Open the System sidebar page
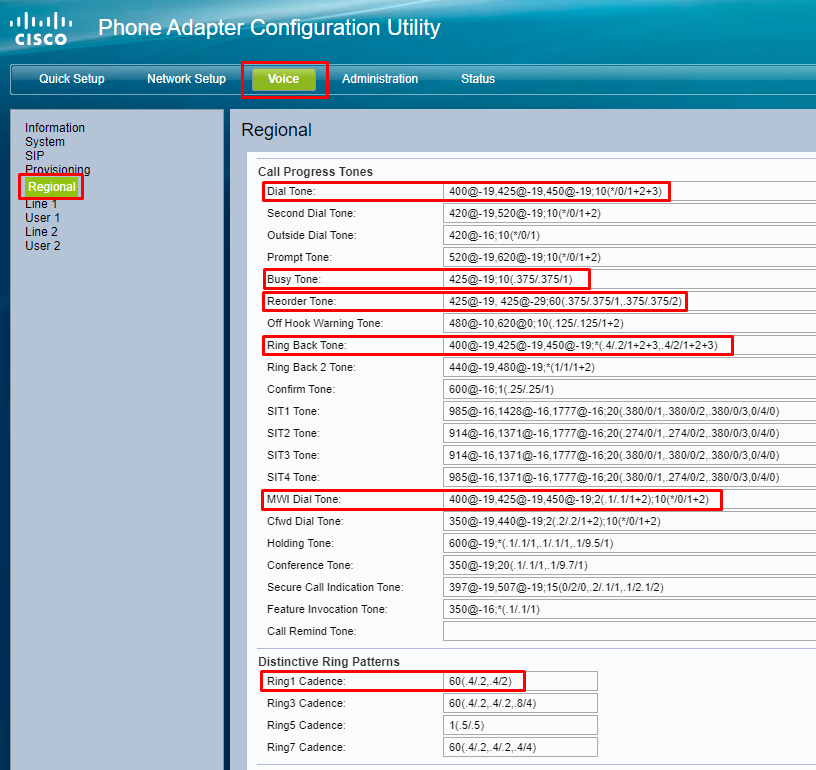The width and height of the screenshot is (816, 770). tap(45, 142)
